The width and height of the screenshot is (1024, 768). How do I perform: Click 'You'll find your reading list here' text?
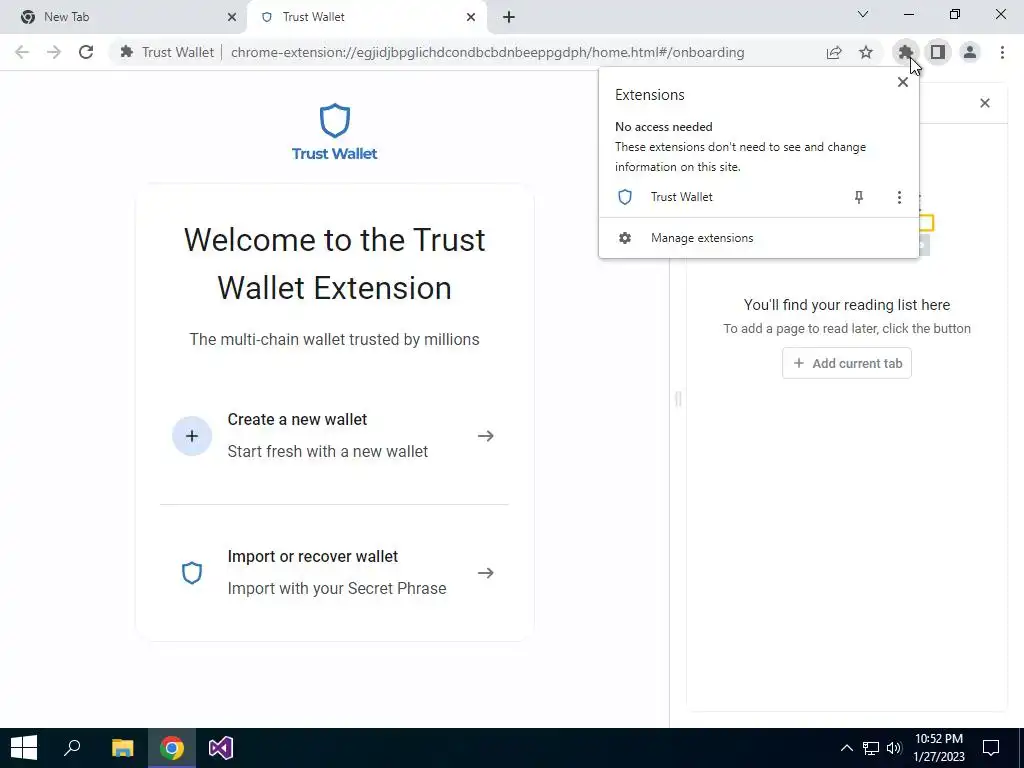point(847,305)
